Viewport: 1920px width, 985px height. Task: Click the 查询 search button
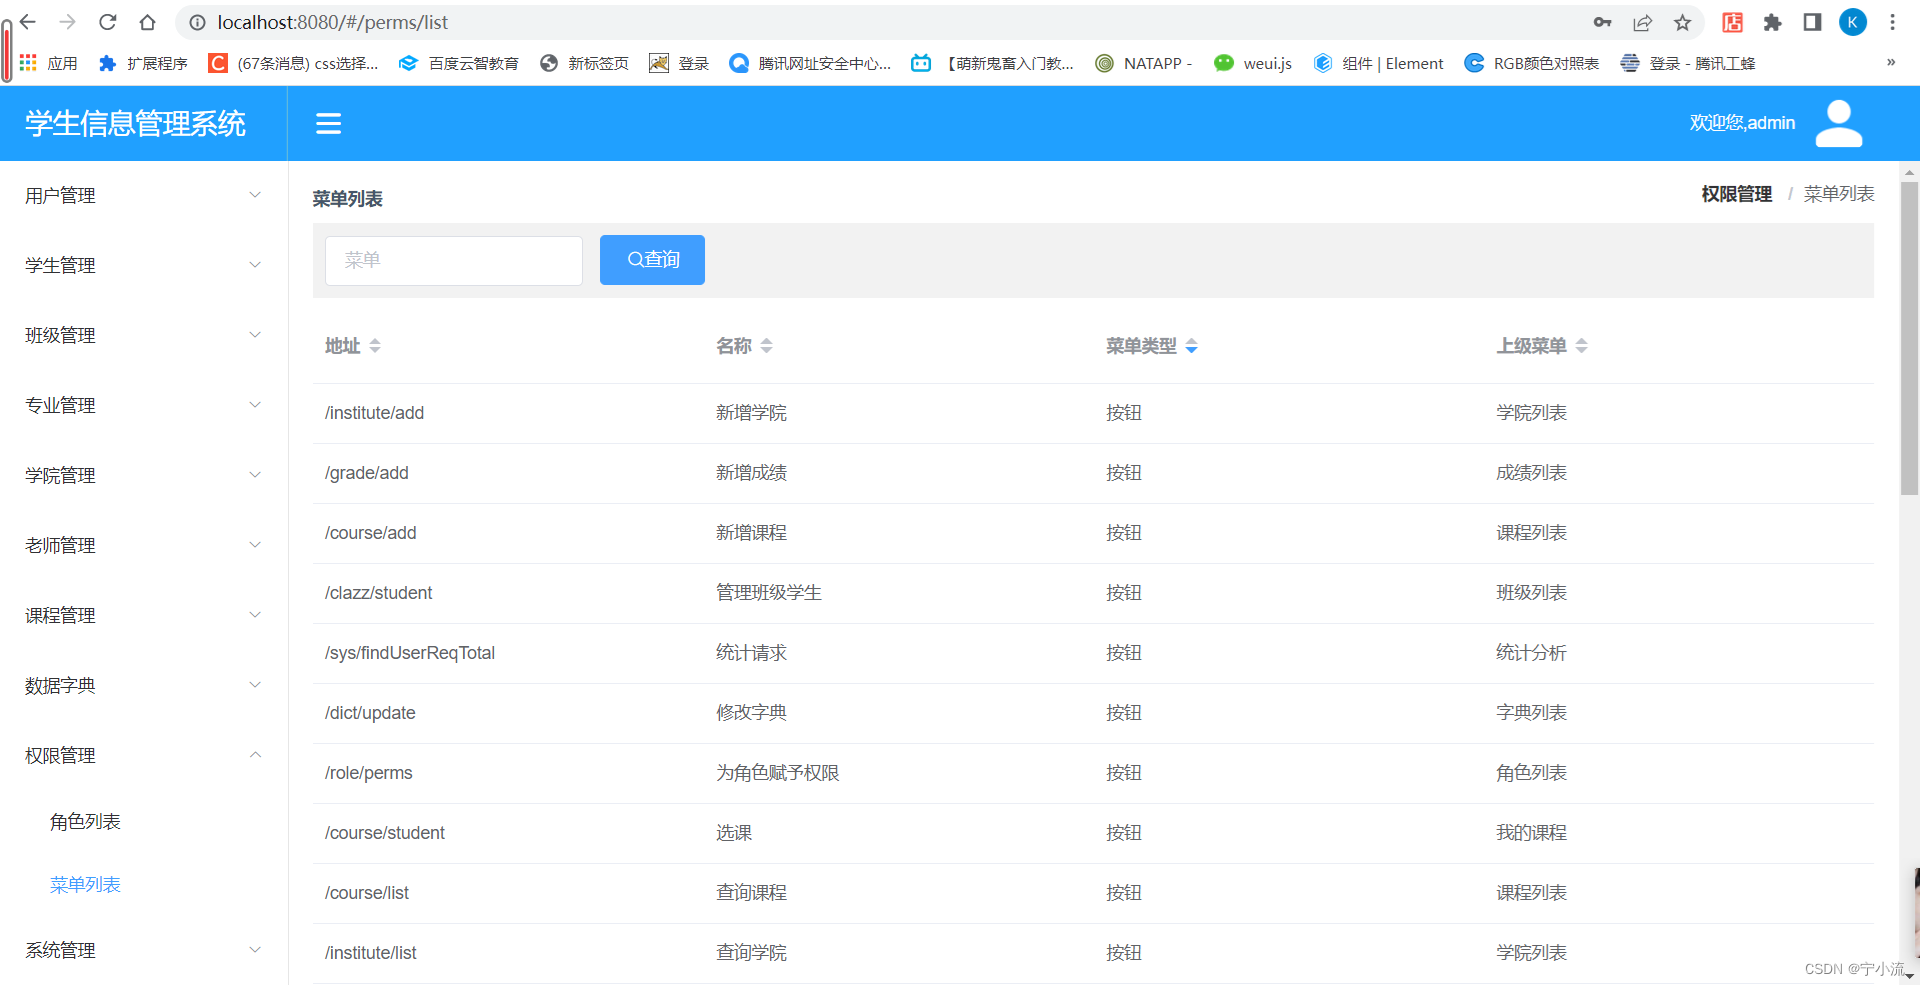point(652,260)
